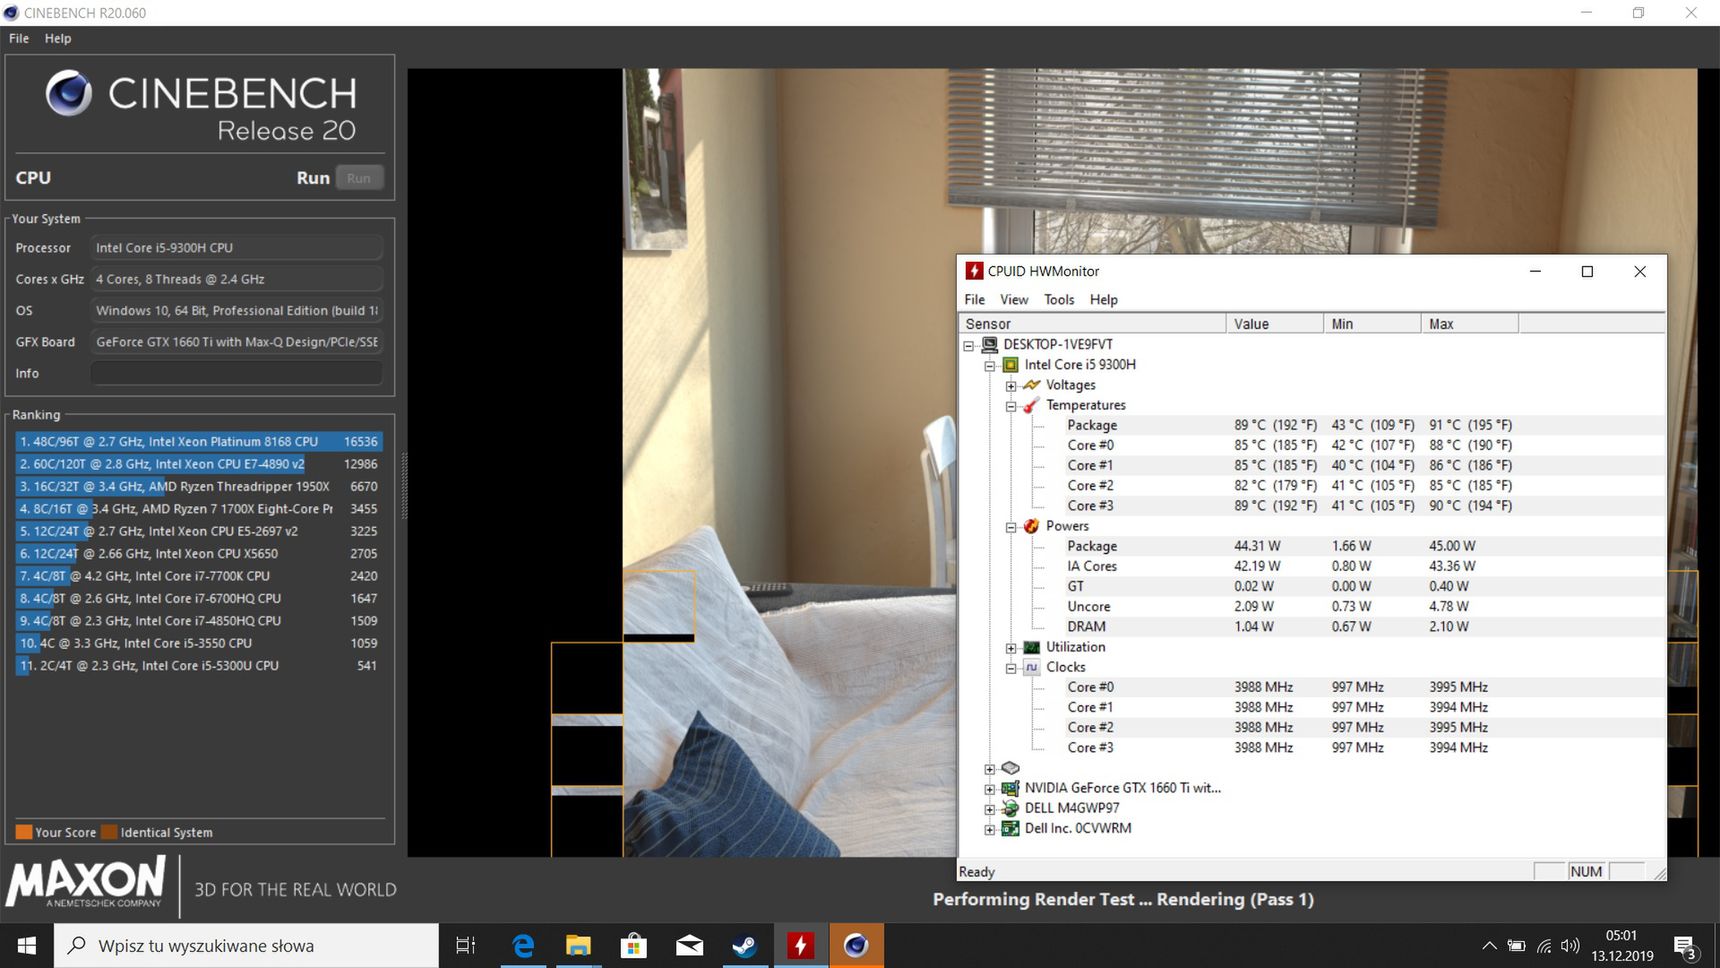Select ranking entry AMD Ryzen Threadripper 1950X
Screen dimensions: 1720x968
tap(199, 486)
